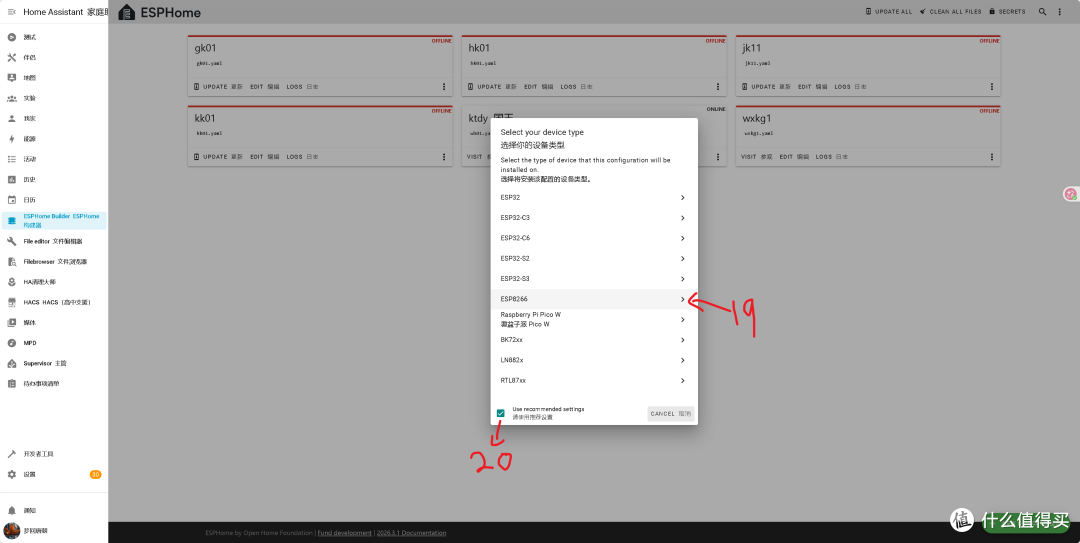This screenshot has width=1080, height=543.
Task: Select ESP32-S3 device type
Action: pos(594,279)
